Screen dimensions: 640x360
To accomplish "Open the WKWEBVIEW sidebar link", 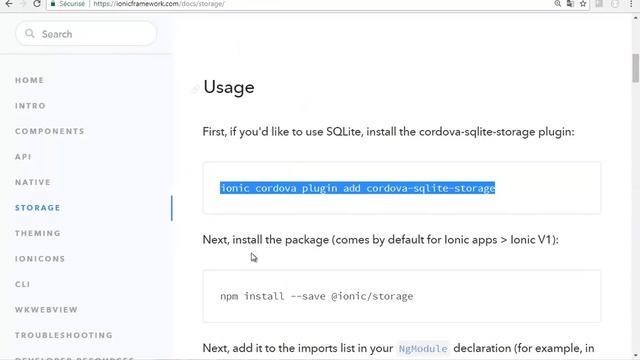I will click(46, 310).
